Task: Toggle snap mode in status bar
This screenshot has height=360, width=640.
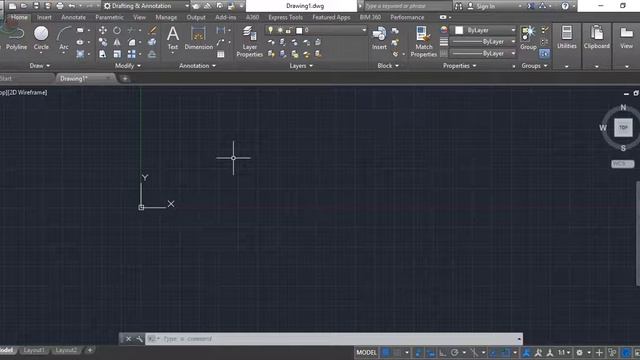Action: click(397, 352)
